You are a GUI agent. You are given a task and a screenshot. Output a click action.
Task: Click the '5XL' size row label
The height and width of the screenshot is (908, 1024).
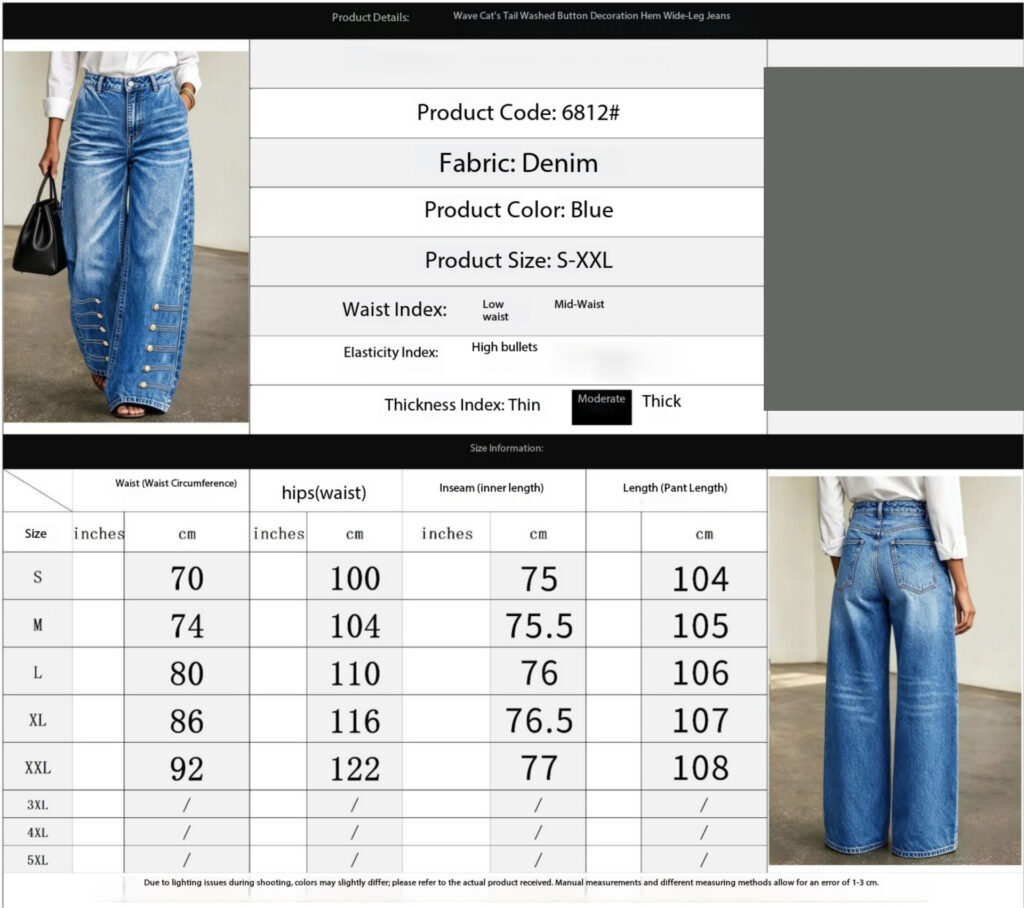click(37, 860)
